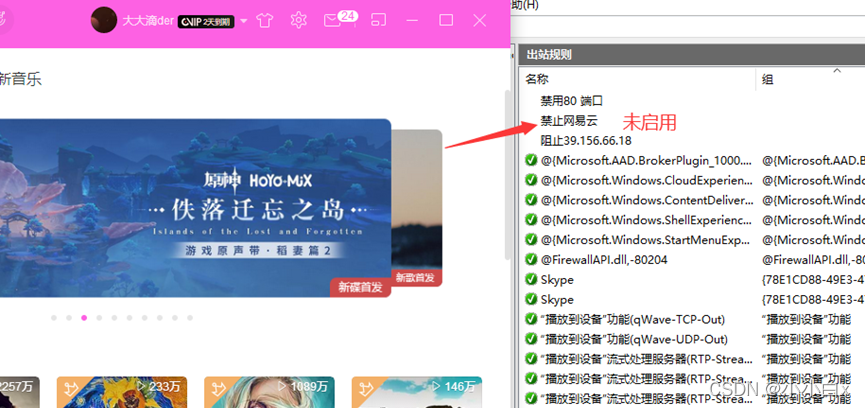
Task: Open NetEase settings gear icon
Action: click(298, 21)
